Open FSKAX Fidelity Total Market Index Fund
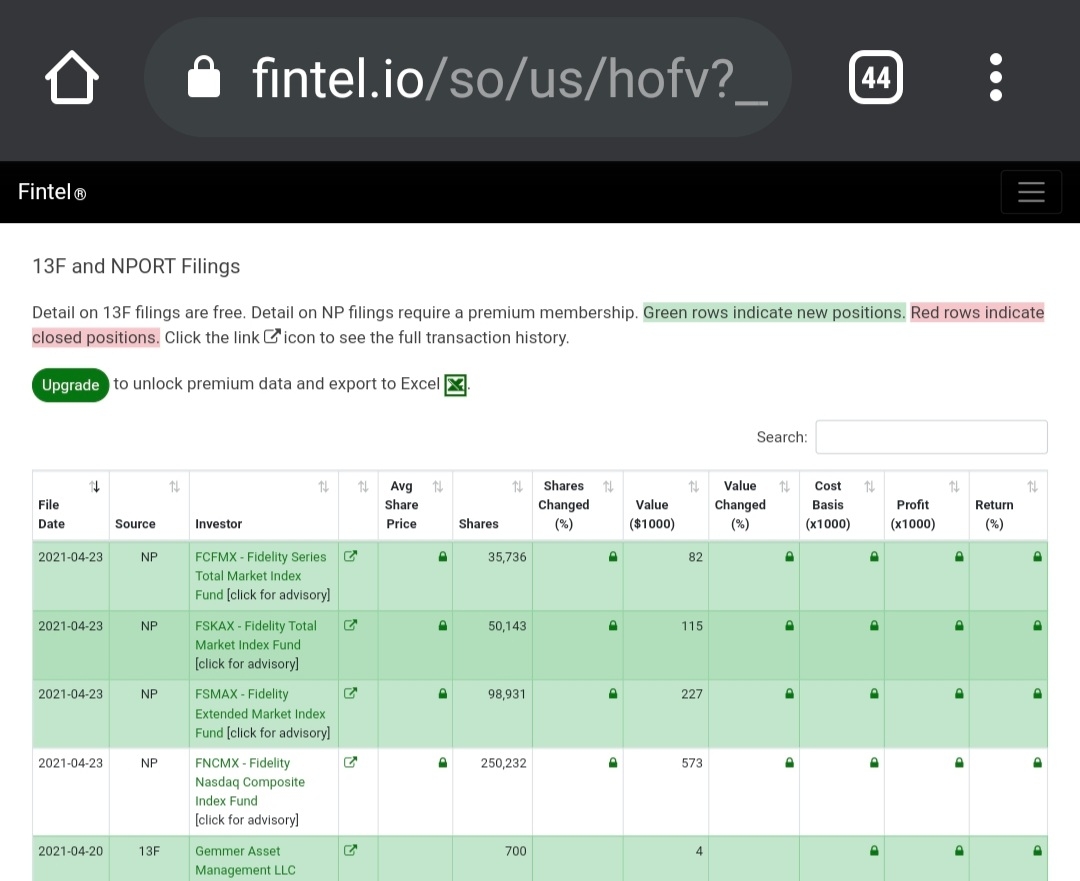 (256, 635)
